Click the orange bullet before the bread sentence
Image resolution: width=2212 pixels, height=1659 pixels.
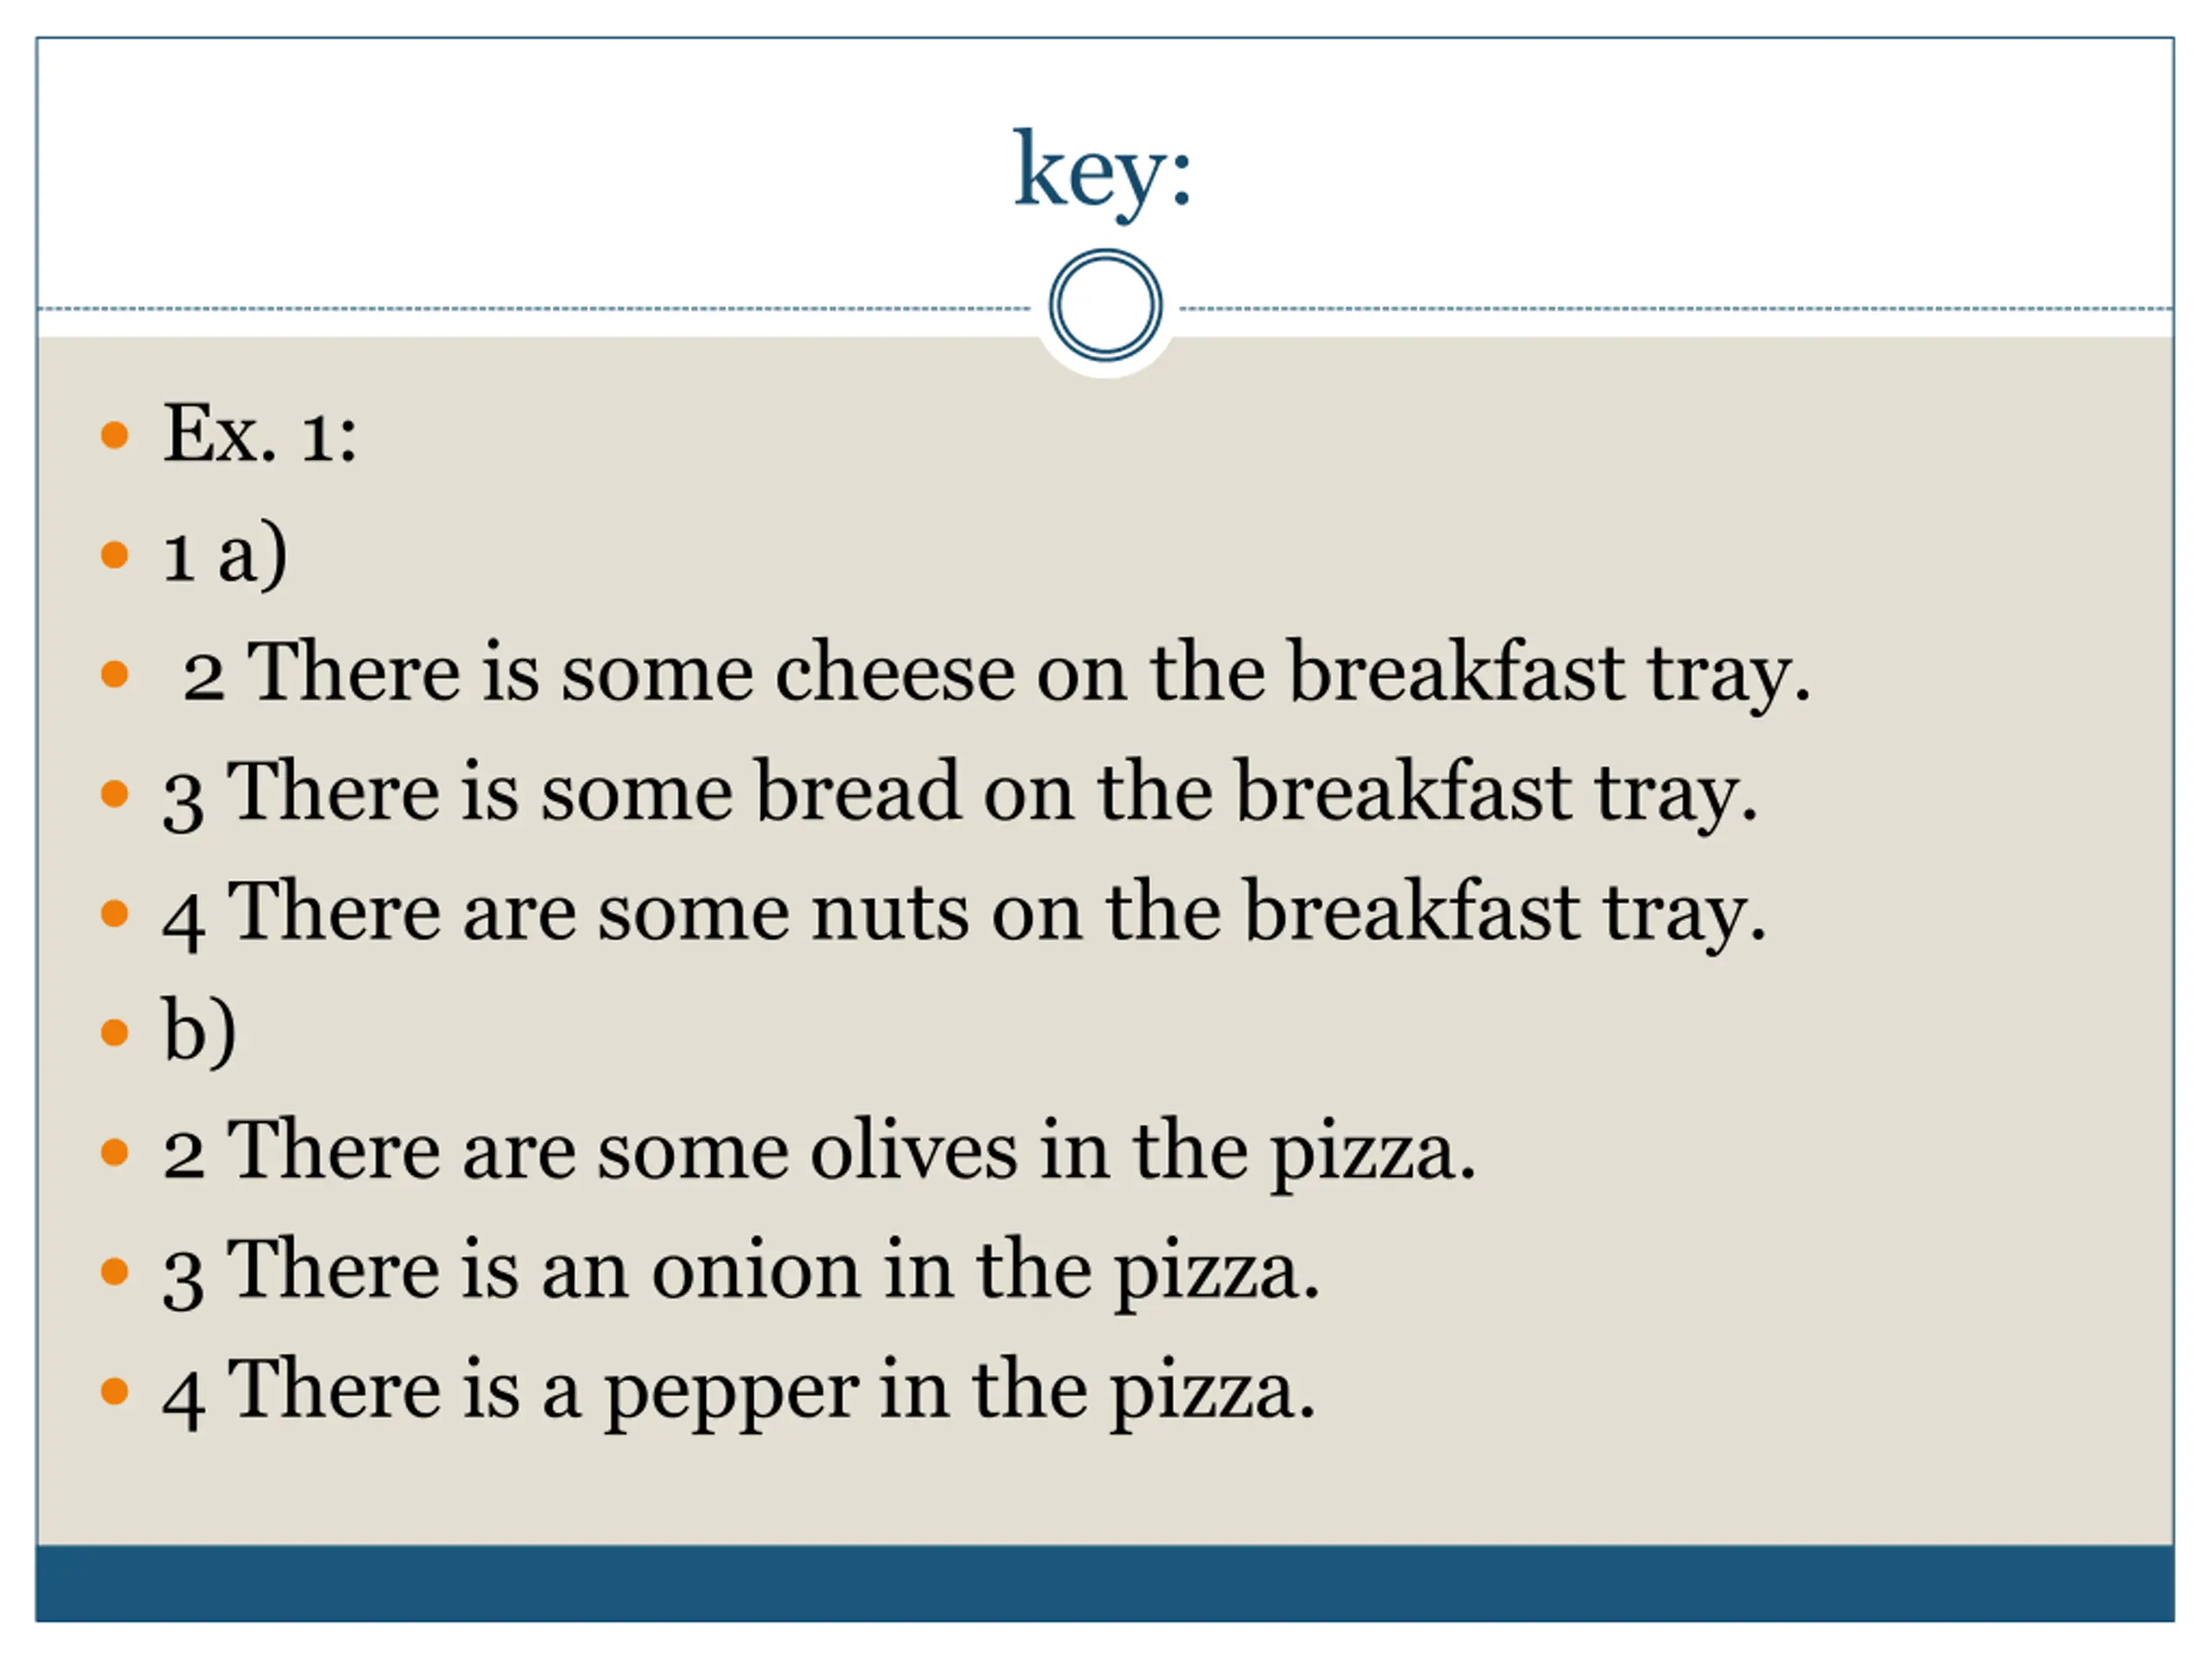pos(115,794)
